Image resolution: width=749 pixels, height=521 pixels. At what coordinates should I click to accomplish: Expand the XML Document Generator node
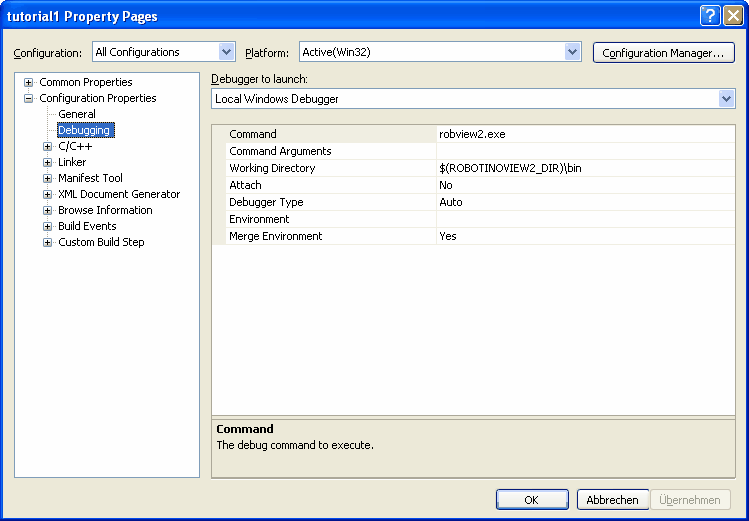[47, 194]
